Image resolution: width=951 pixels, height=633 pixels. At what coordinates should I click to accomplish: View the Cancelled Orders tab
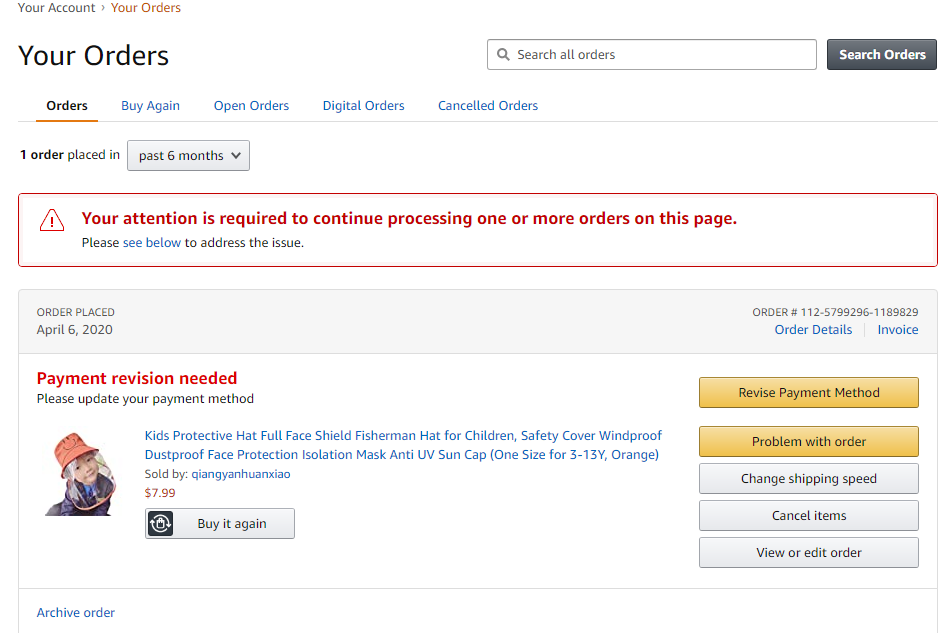click(488, 105)
